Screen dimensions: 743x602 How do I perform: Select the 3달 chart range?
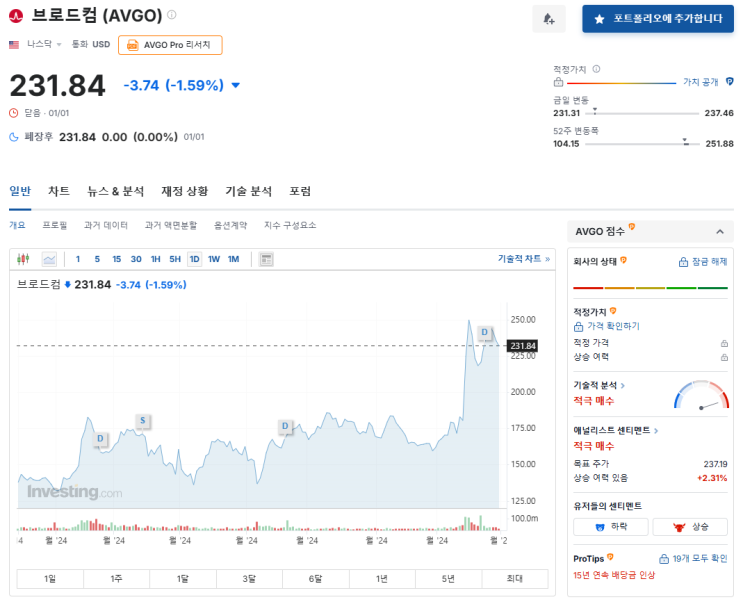coord(249,579)
